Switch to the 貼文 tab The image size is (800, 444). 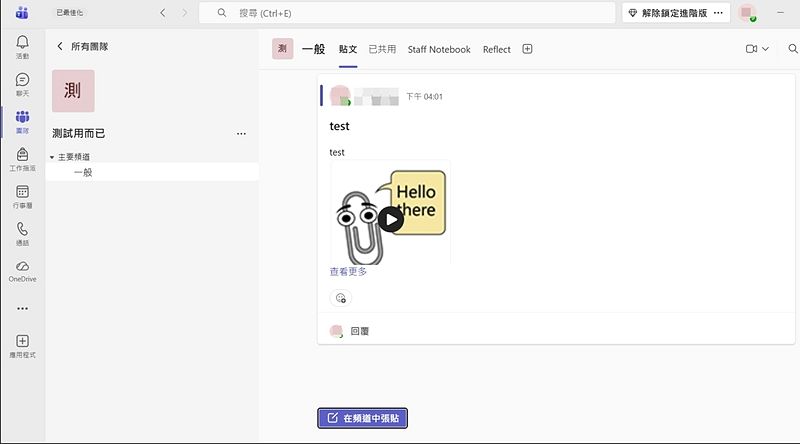click(x=348, y=50)
